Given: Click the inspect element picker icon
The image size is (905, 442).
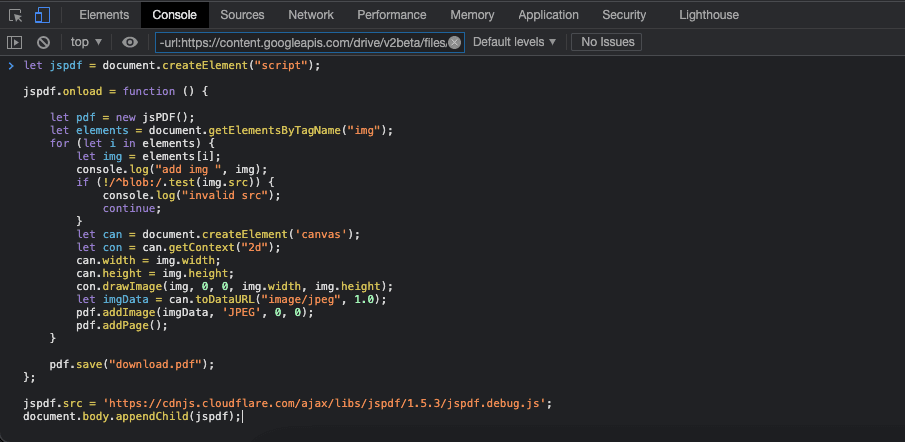Looking at the screenshot, I should (15, 15).
